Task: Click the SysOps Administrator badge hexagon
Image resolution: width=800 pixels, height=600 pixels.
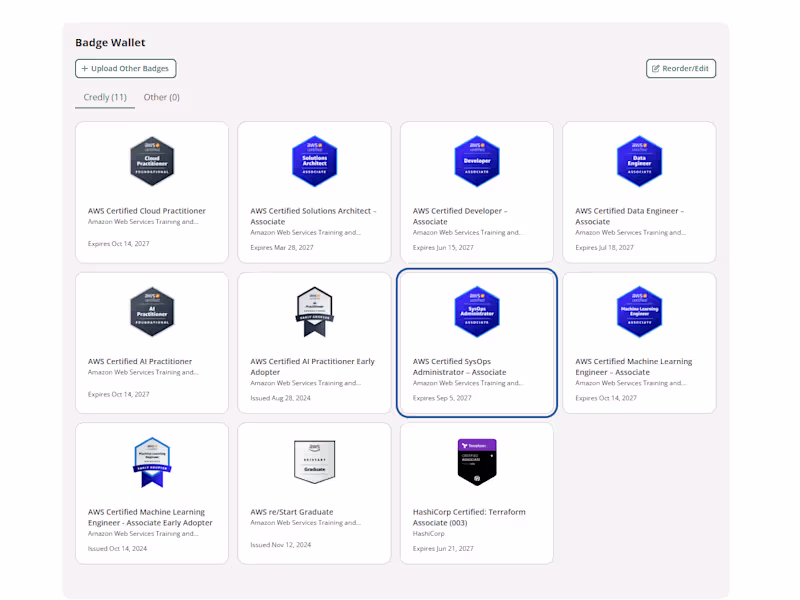Action: pyautogui.click(x=477, y=312)
